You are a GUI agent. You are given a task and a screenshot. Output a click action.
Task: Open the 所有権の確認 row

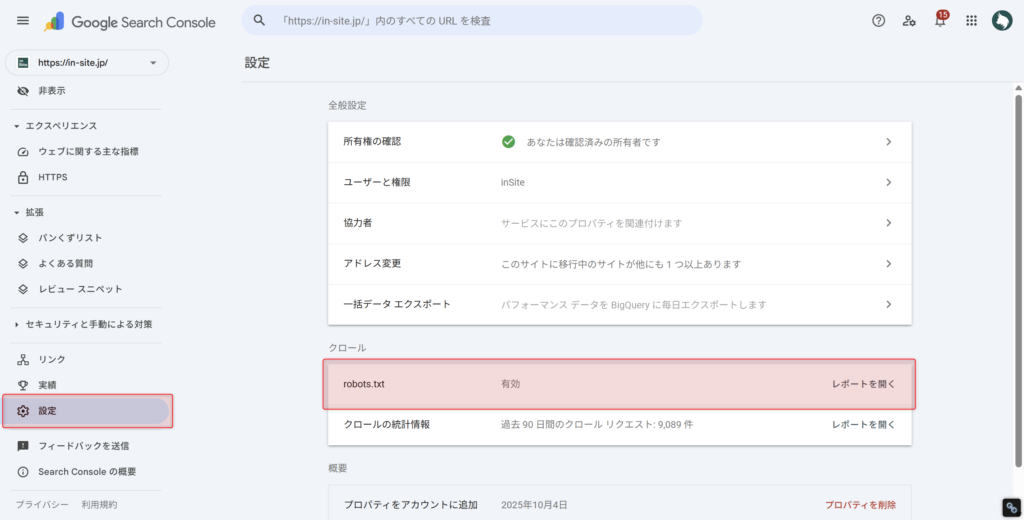[620, 142]
